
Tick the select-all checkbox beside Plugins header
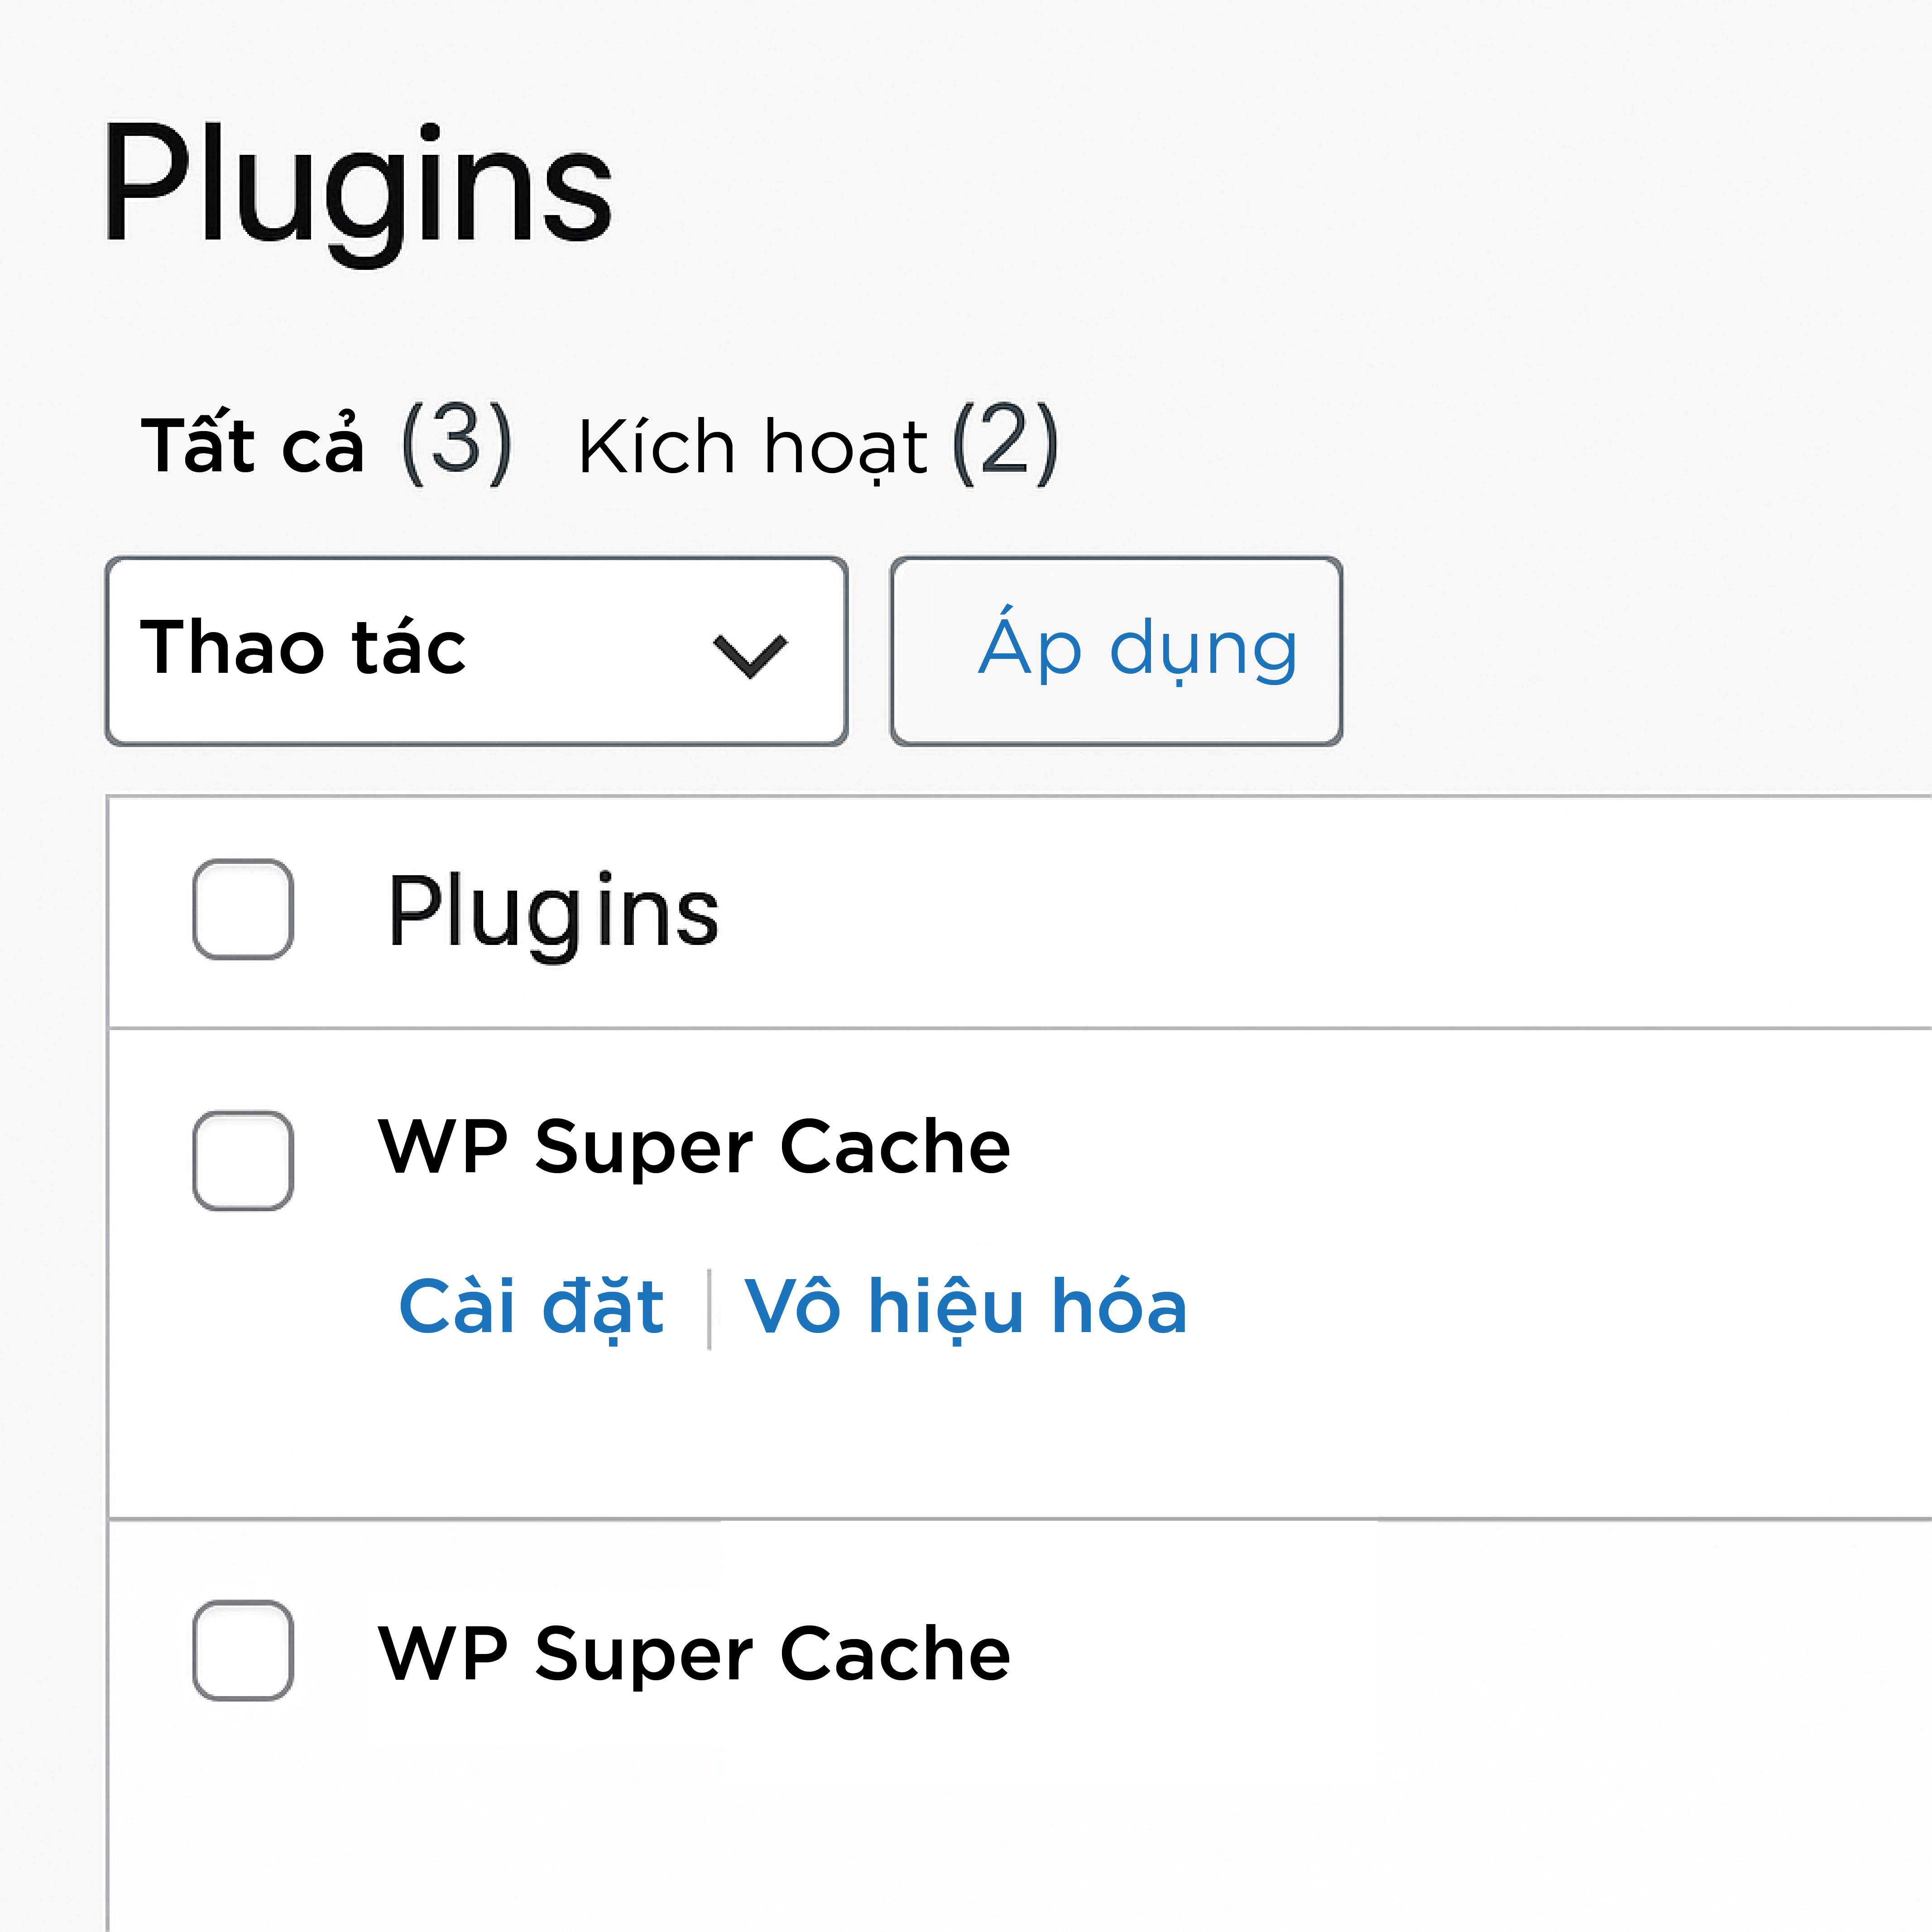pos(243,909)
